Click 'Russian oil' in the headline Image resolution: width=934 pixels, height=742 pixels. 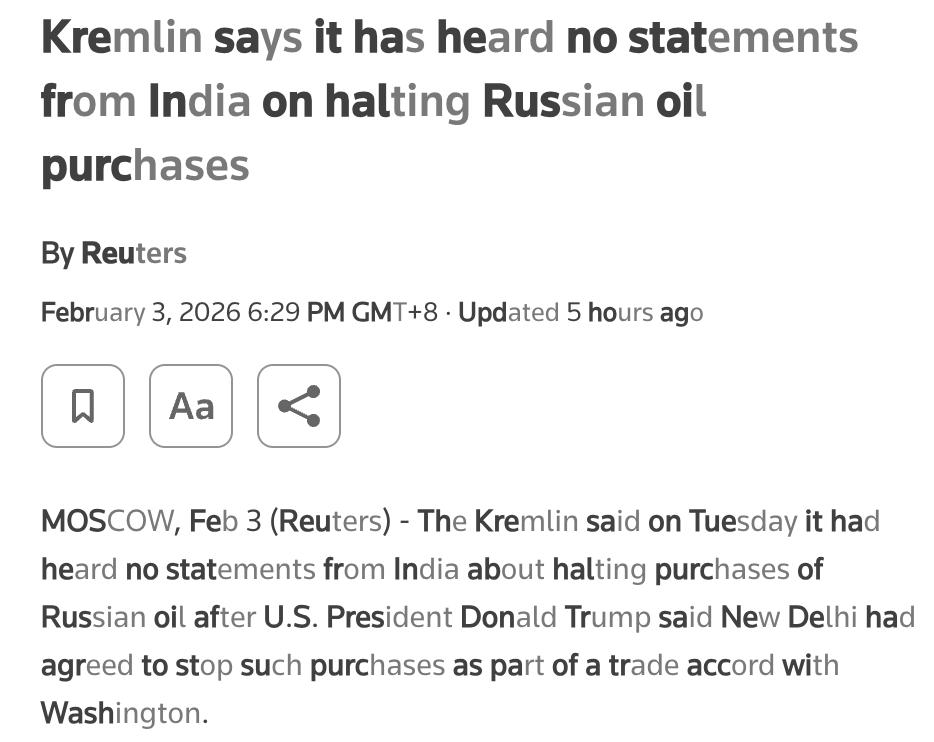[594, 101]
